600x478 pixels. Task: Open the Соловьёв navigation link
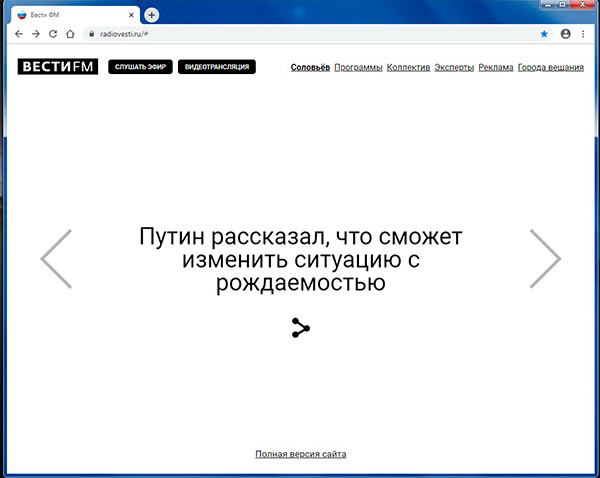[x=310, y=68]
